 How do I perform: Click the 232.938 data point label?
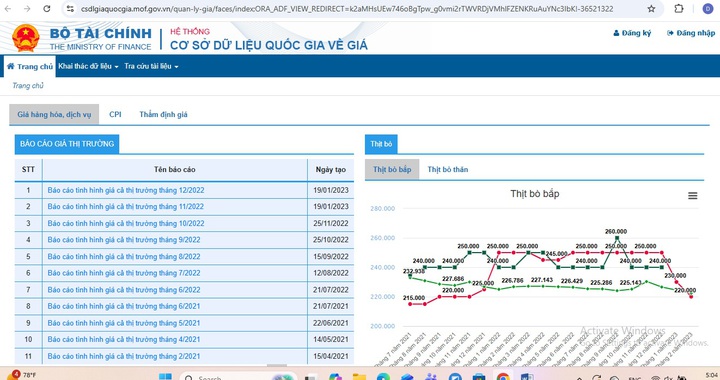[414, 271]
